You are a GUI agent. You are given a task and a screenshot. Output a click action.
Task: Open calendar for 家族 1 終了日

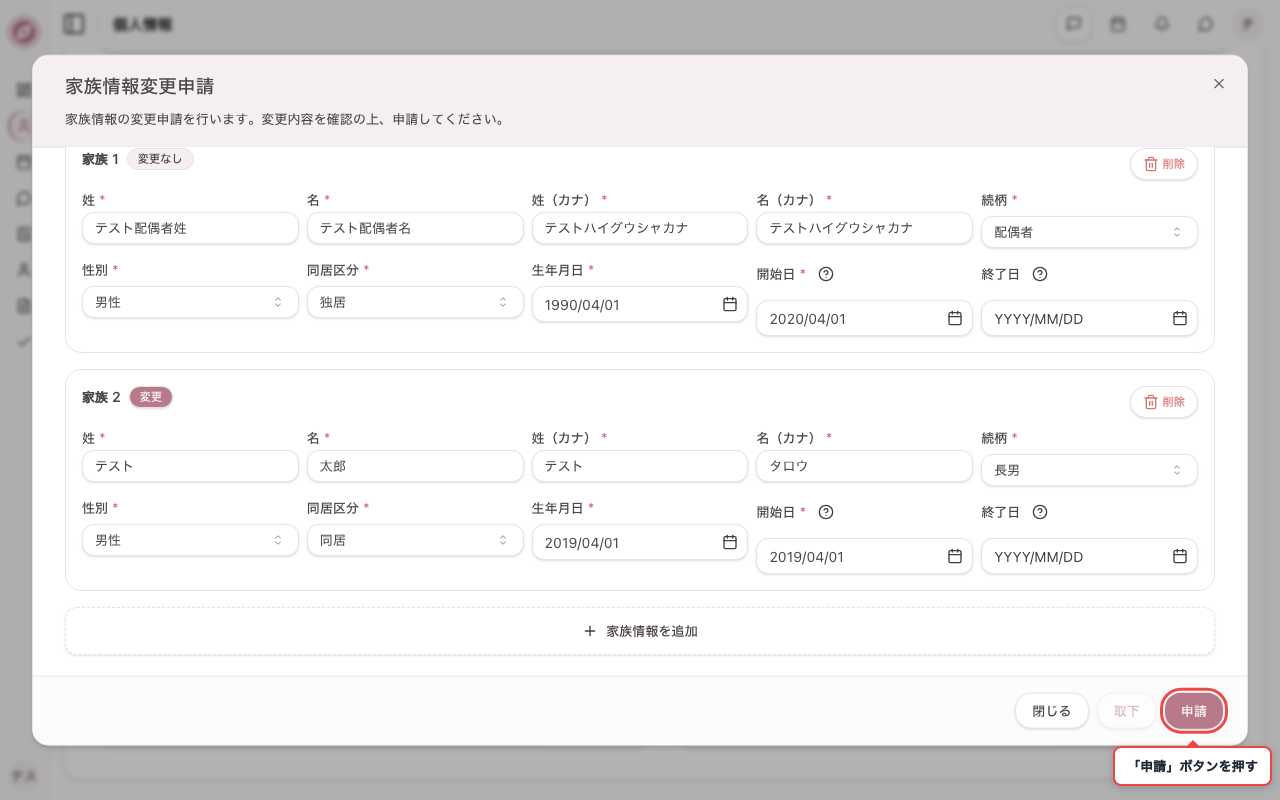1180,318
